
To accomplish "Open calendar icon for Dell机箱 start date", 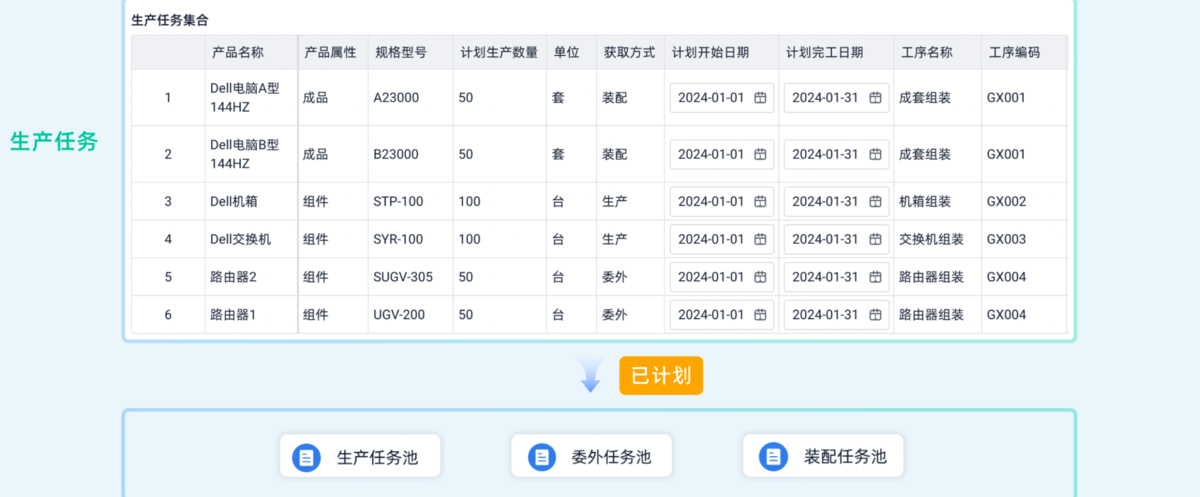I will click(760, 201).
